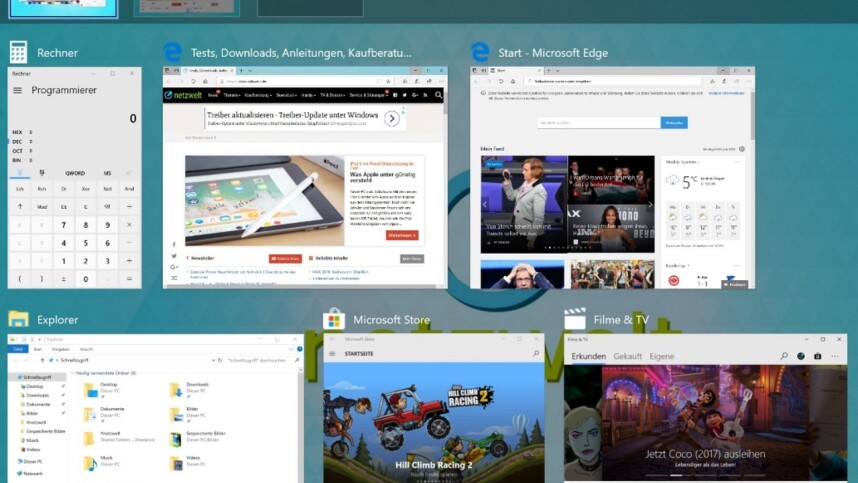Click the shopping bag icon in Filme & TV
This screenshot has width=858, height=483.
click(x=818, y=356)
